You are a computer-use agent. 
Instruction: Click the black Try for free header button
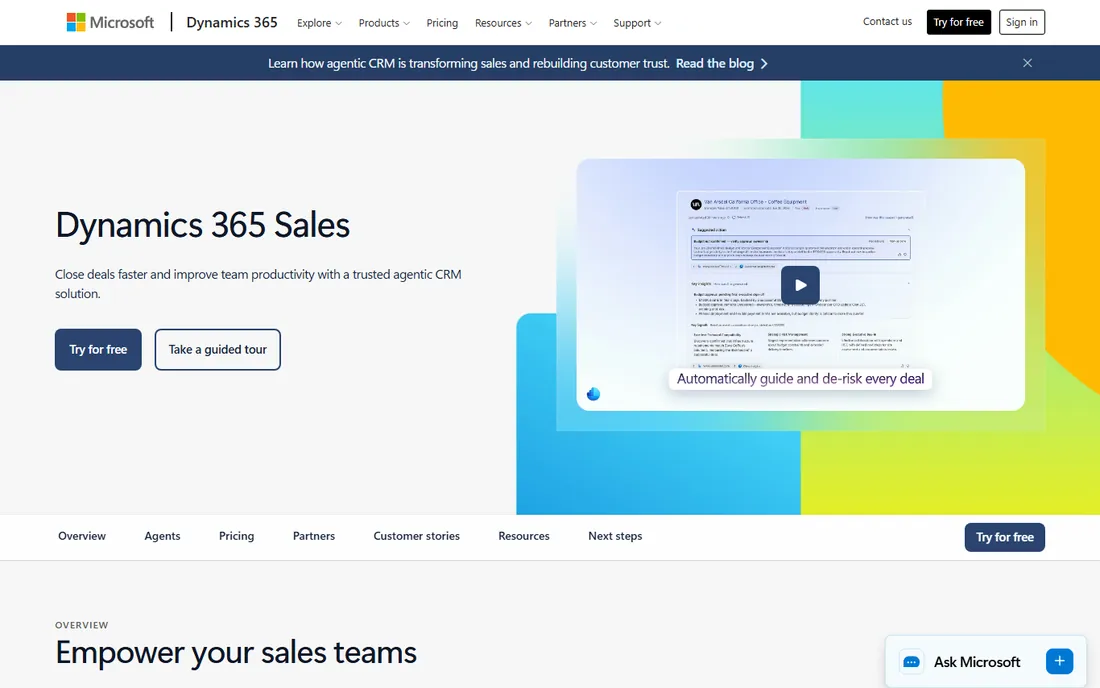point(958,22)
